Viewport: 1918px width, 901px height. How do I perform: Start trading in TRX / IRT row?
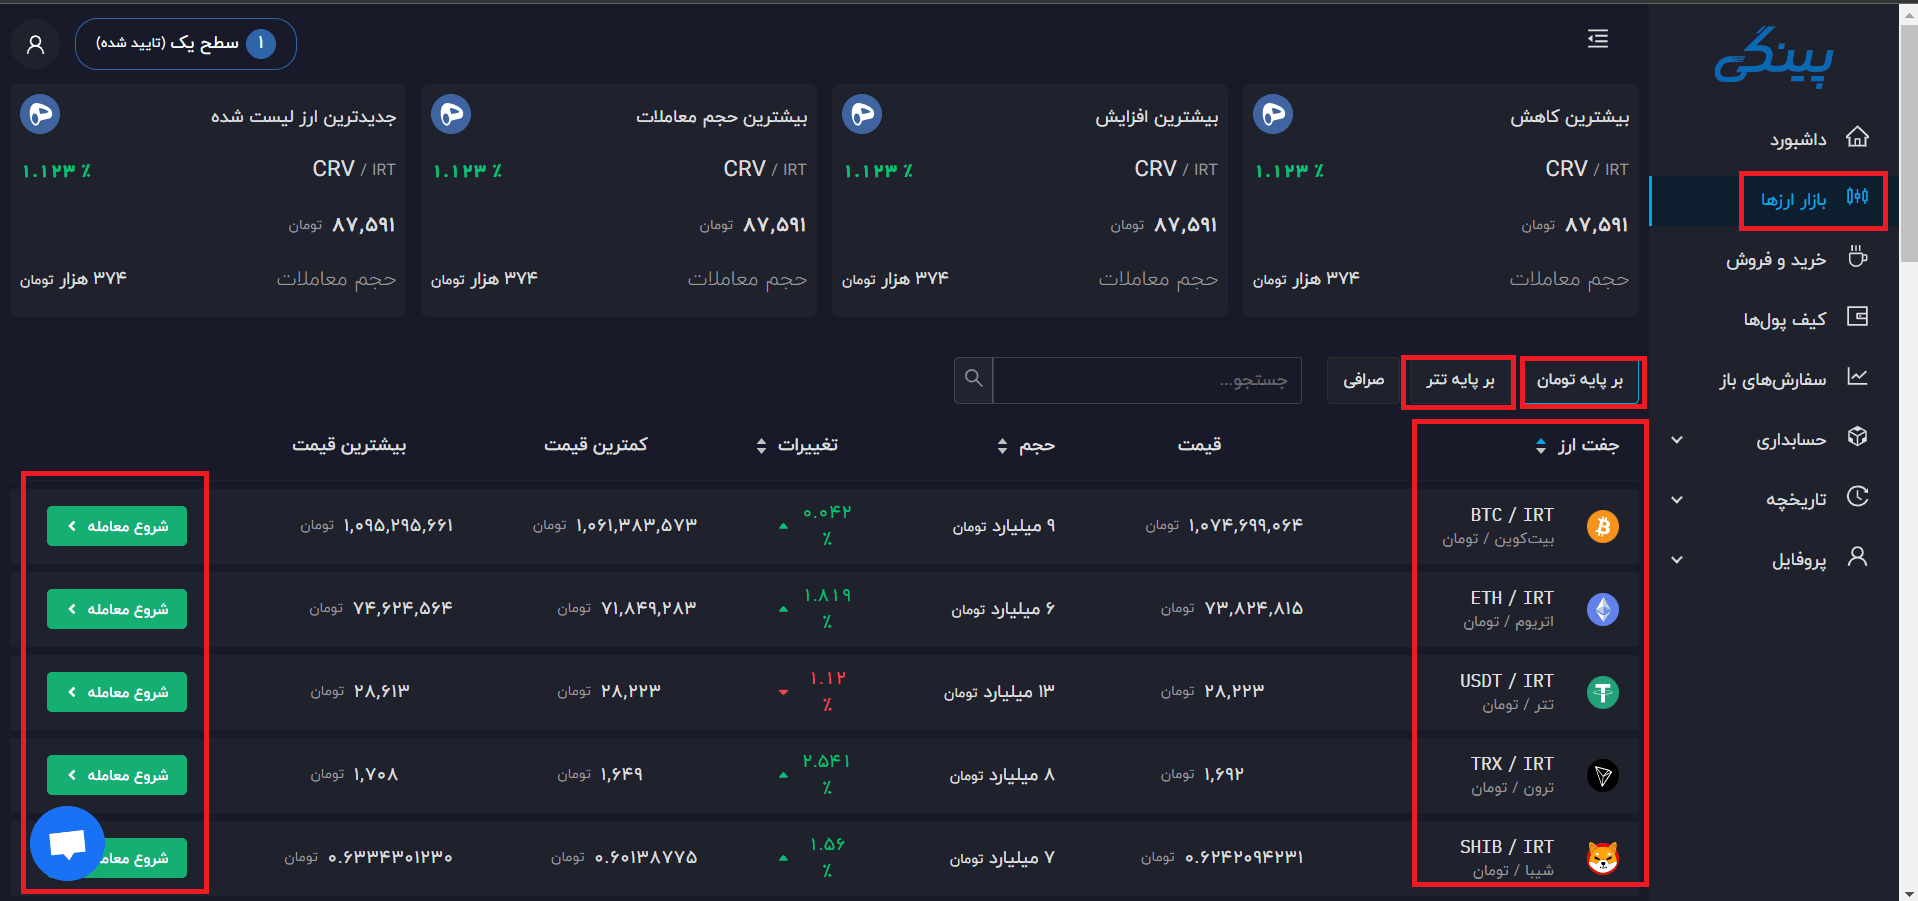pos(117,775)
